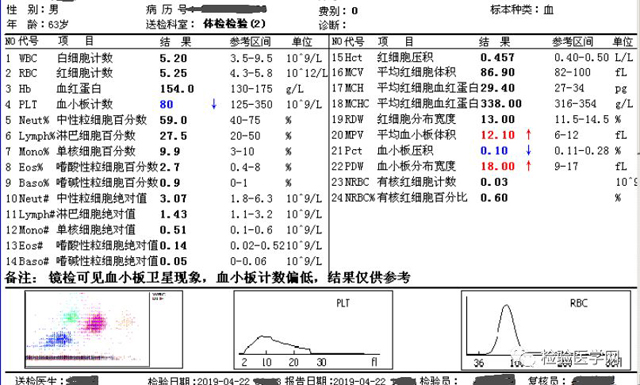This screenshot has width=640, height=385.
Task: Select the Lymph% result 27.5
Action: click(173, 136)
